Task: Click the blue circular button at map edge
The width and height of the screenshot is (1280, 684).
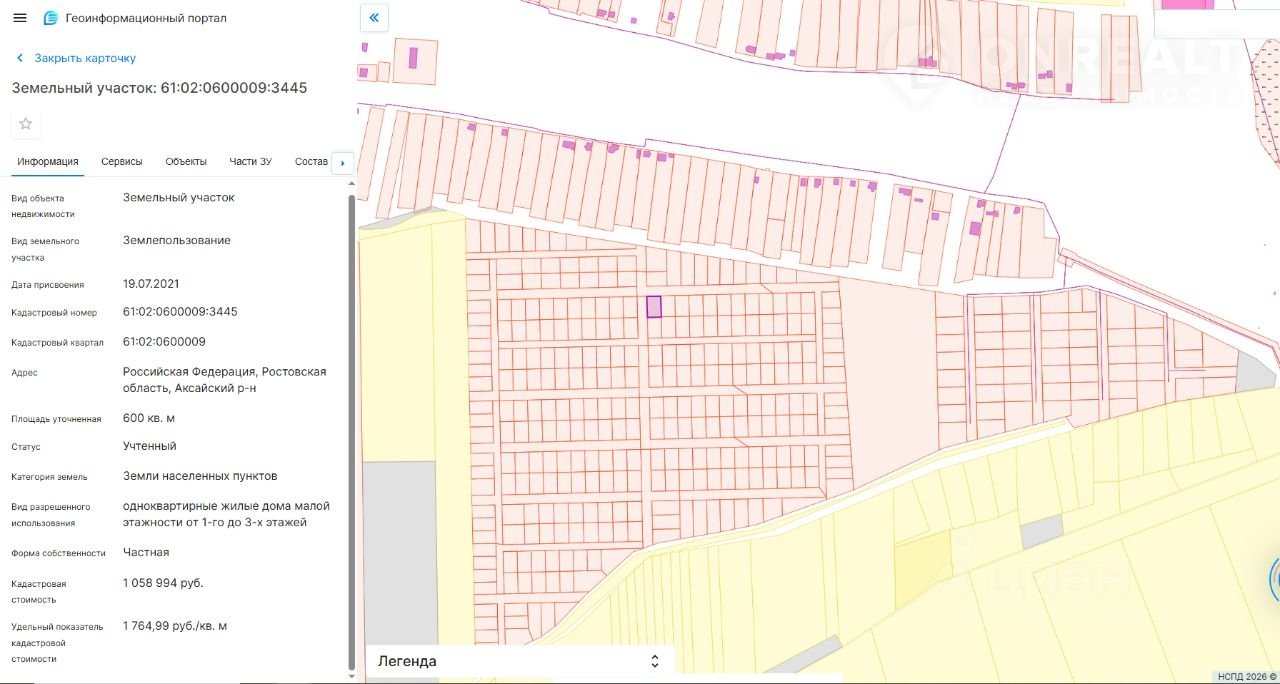Action: point(1275,579)
